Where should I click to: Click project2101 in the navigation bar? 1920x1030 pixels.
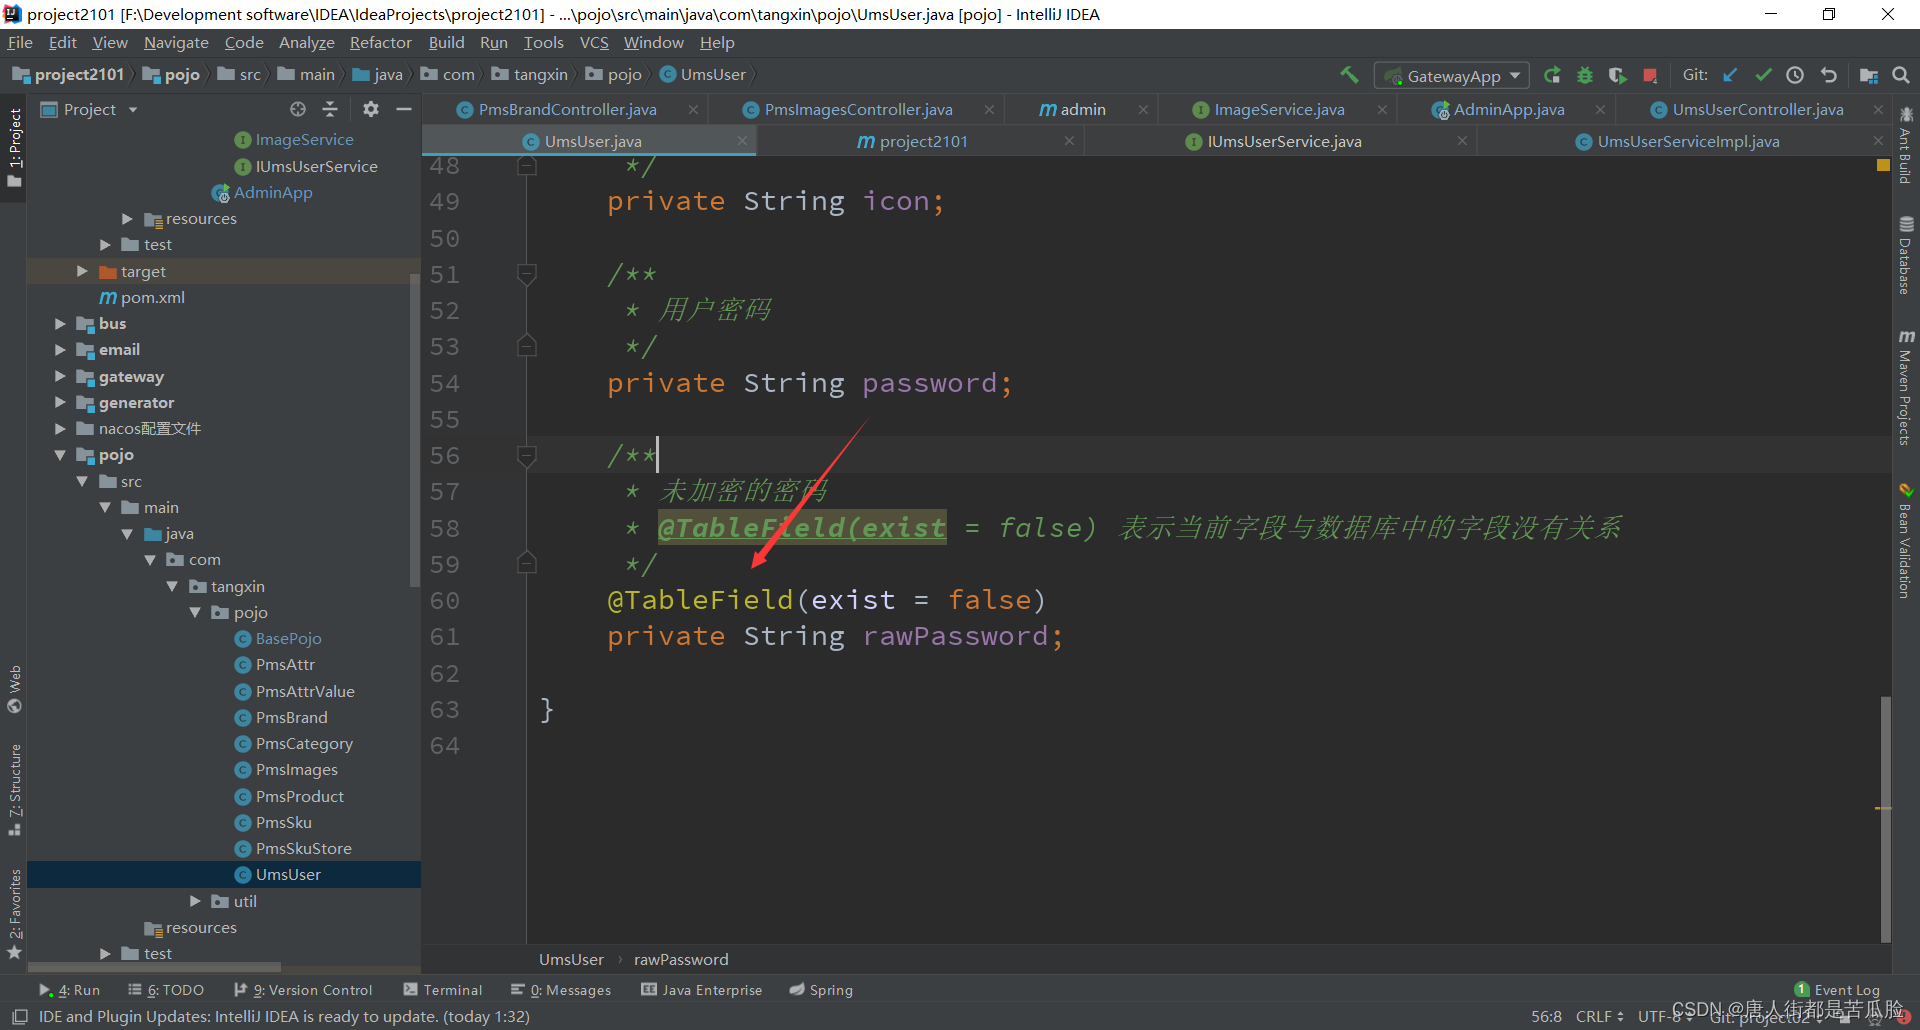(69, 74)
